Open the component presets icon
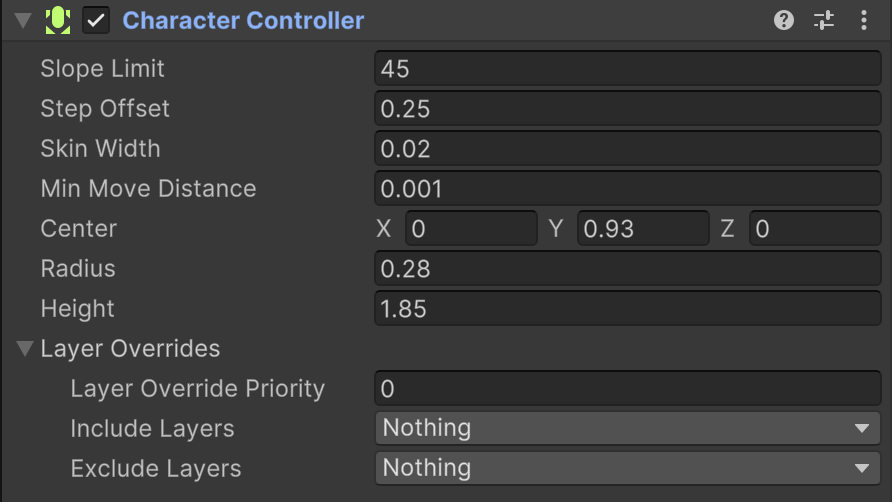The image size is (892, 502). click(x=824, y=20)
